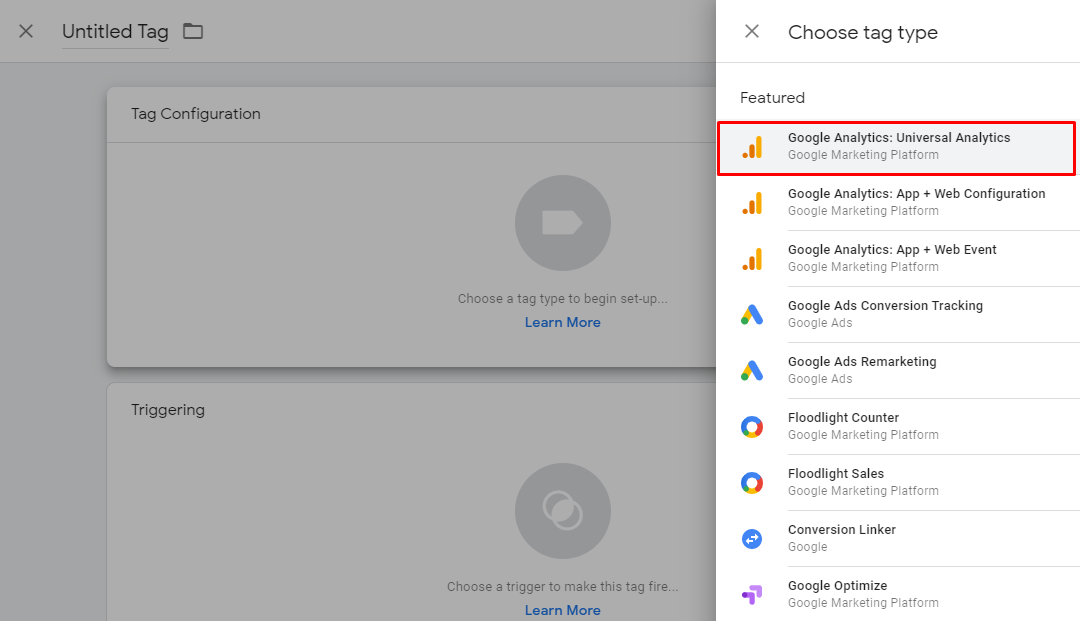
Task: Close the Choose tag type panel
Action: point(751,31)
